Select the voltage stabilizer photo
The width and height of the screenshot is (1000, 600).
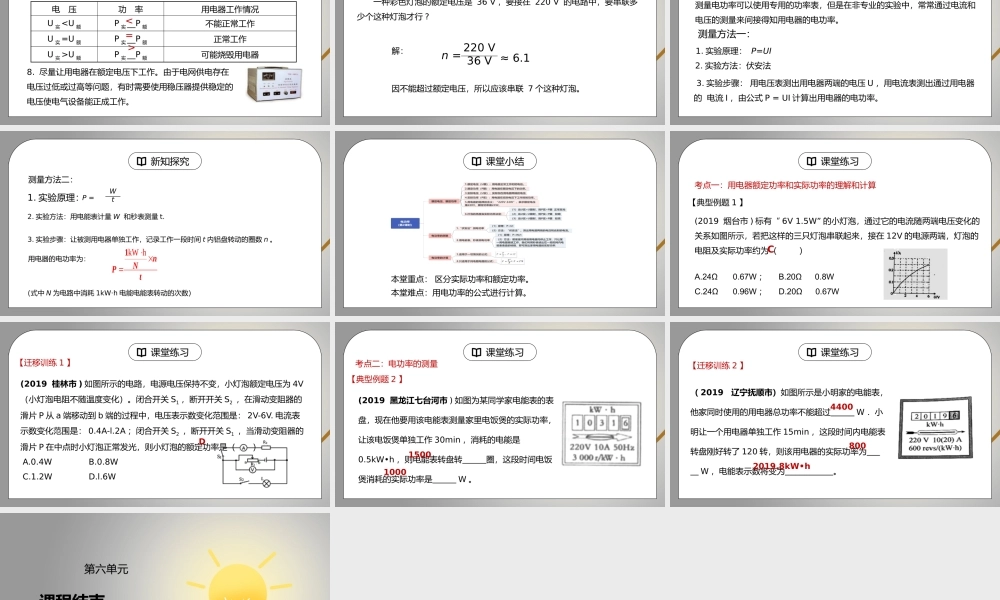275,84
